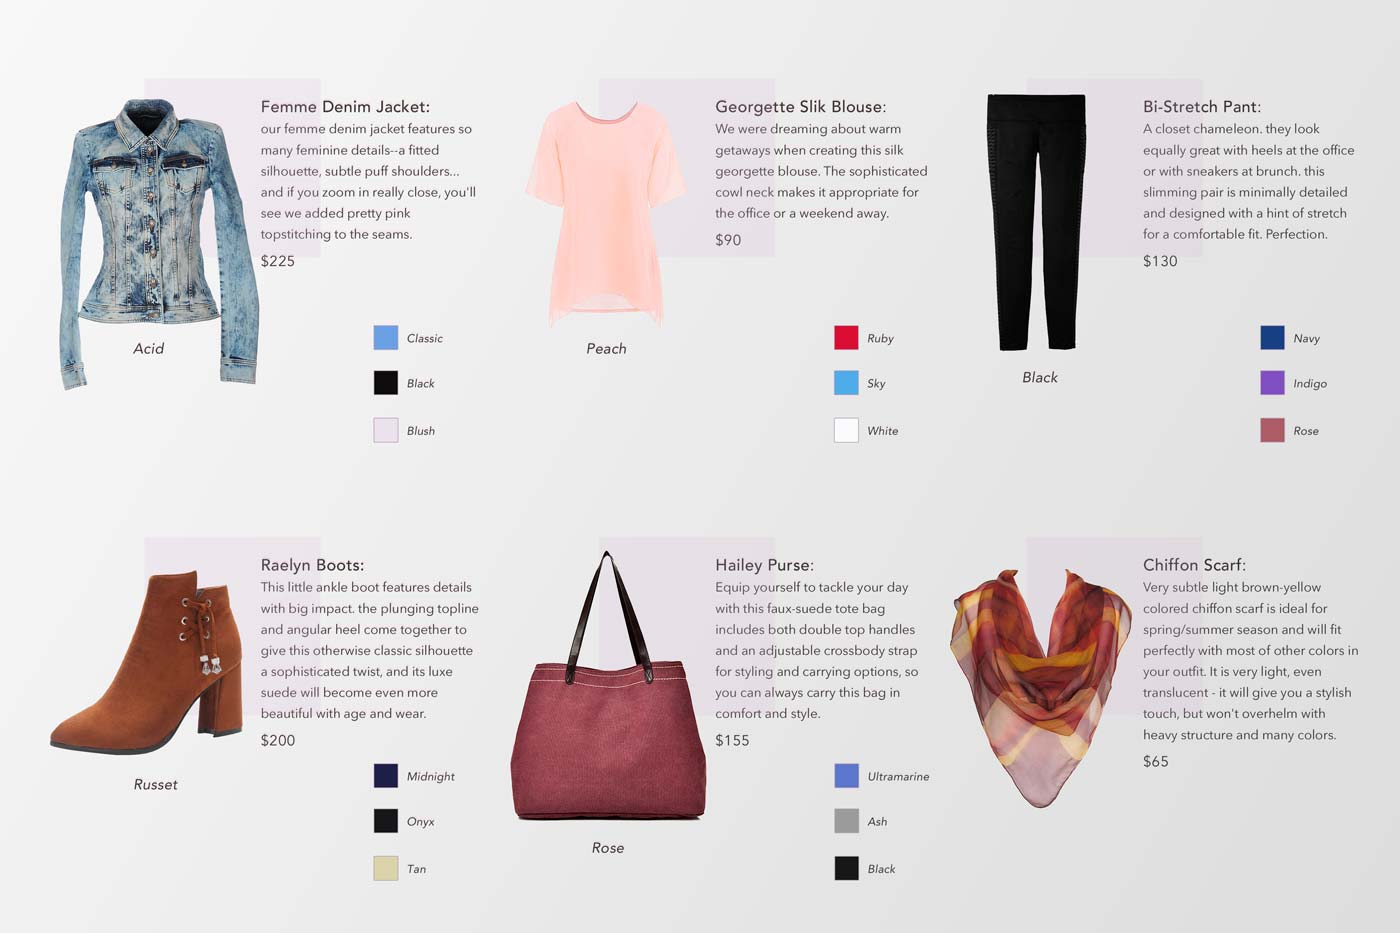Select the Ash gray purse swatch

(x=846, y=821)
